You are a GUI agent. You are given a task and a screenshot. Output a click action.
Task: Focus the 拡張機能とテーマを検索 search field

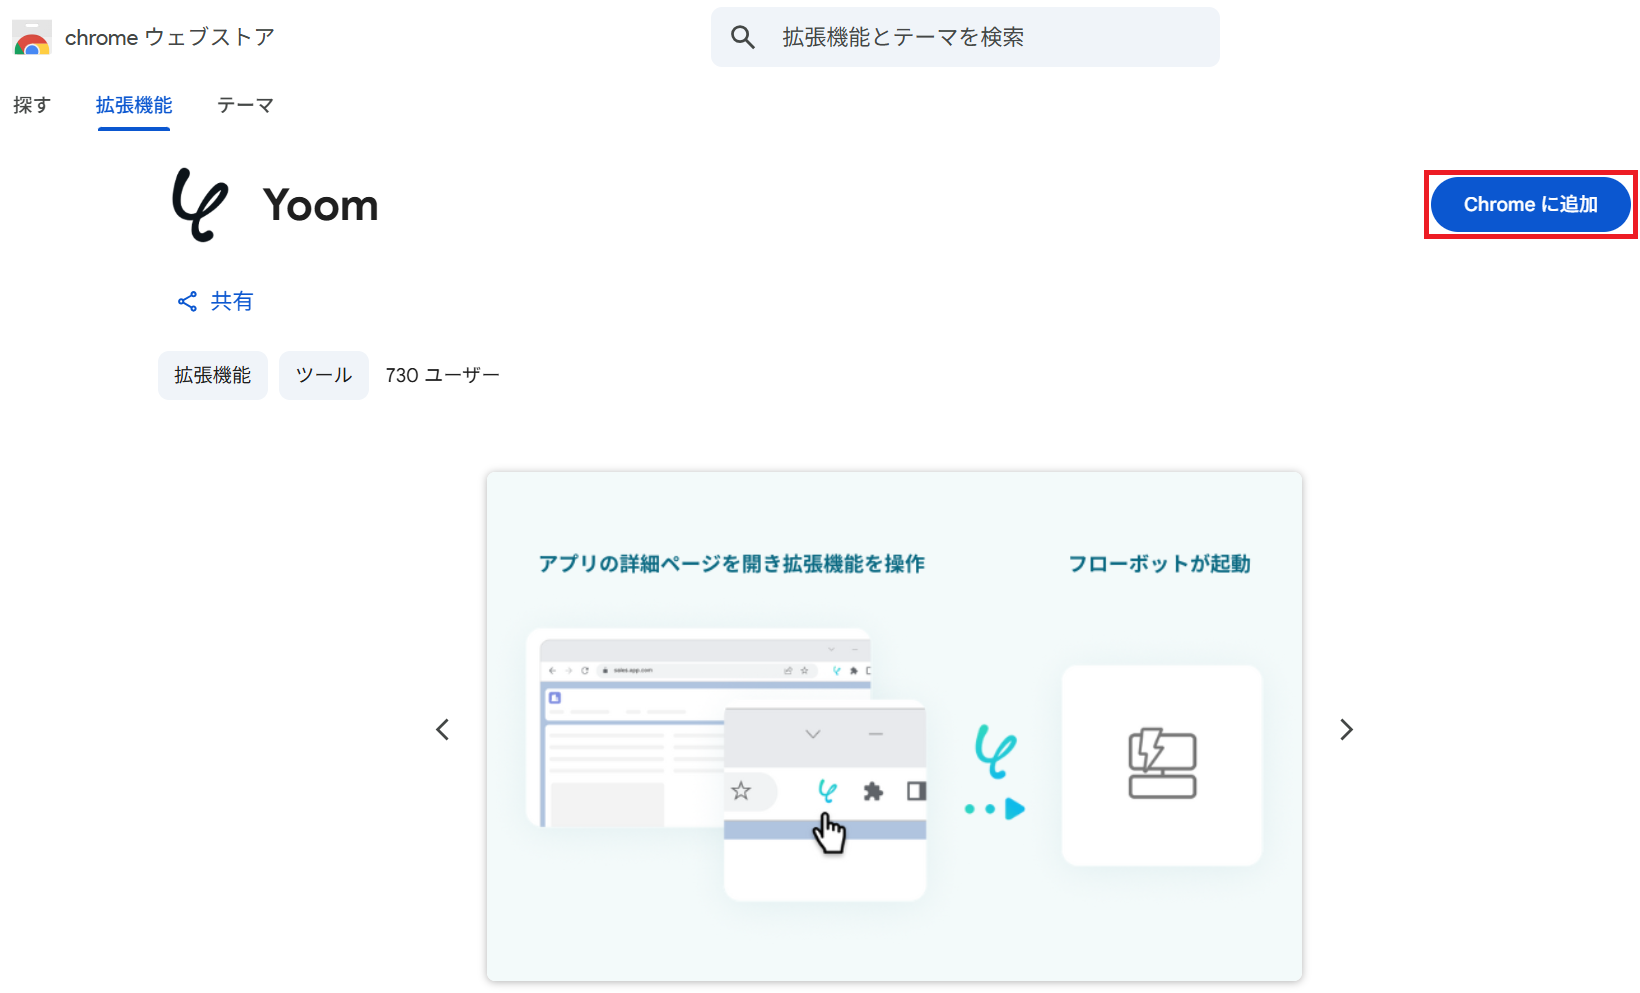pyautogui.click(x=965, y=38)
